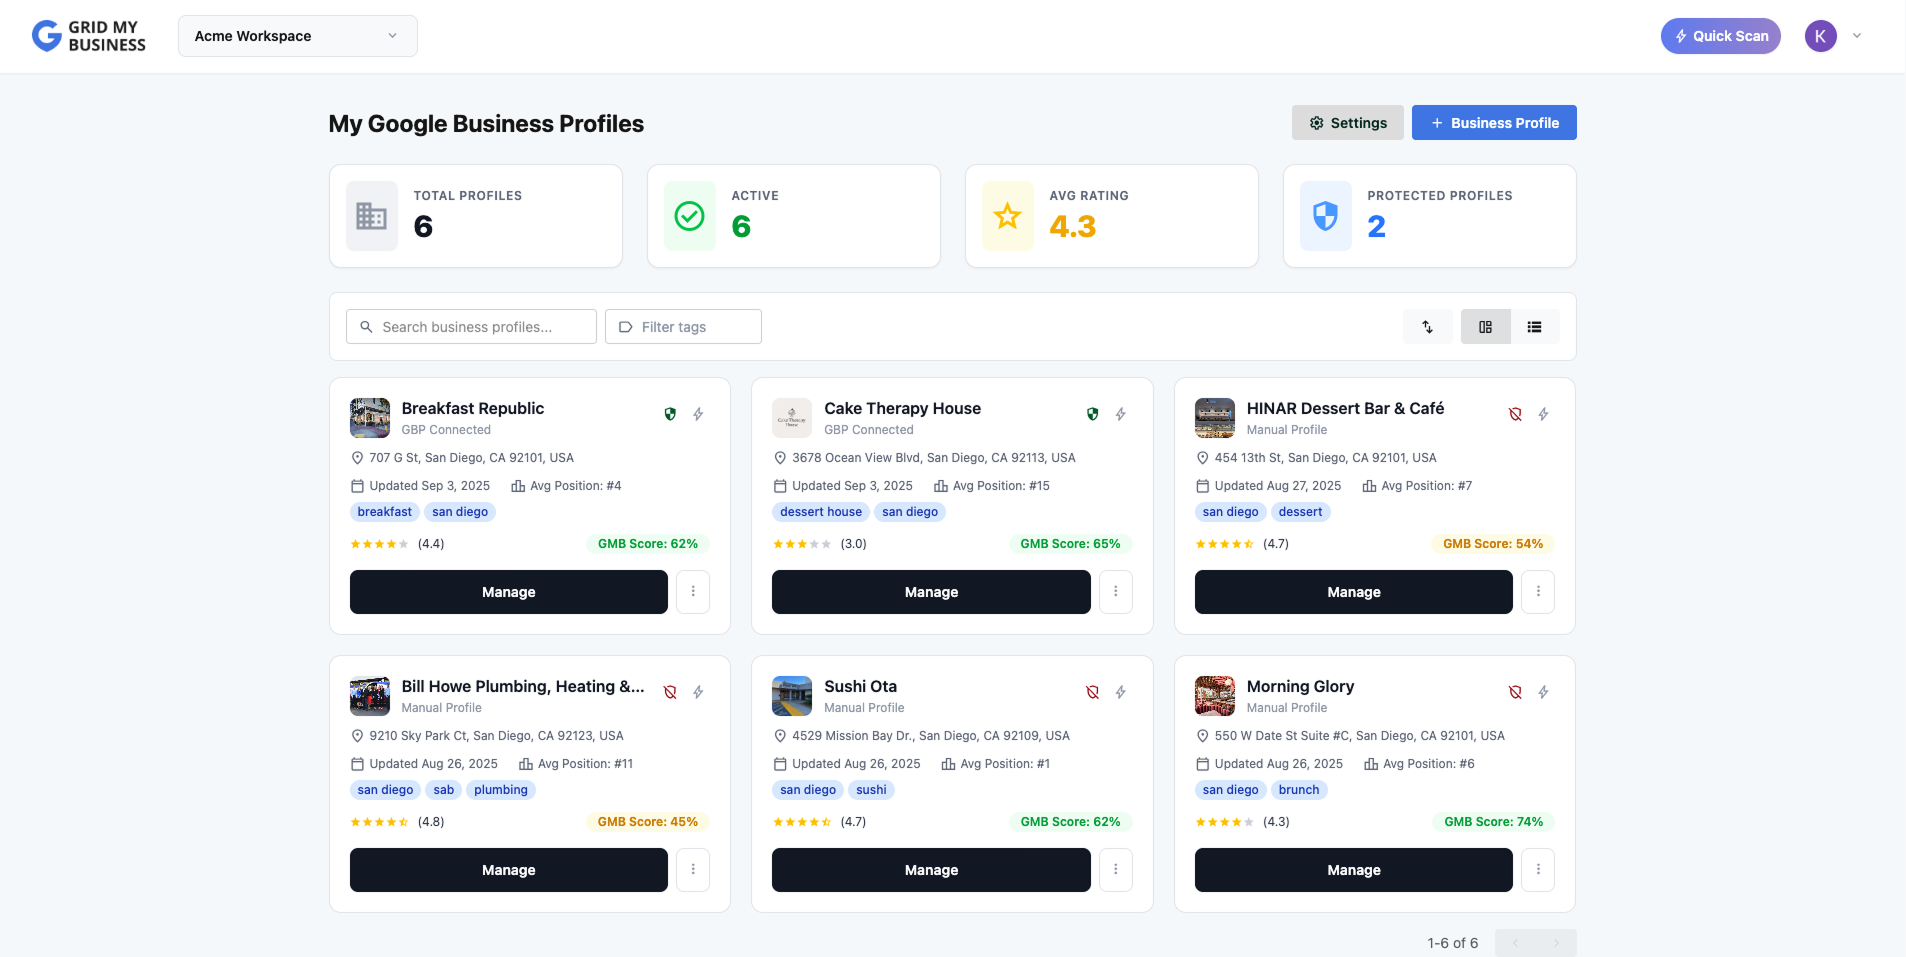Open the Acme Workspace dropdown
The width and height of the screenshot is (1906, 957).
pos(297,36)
